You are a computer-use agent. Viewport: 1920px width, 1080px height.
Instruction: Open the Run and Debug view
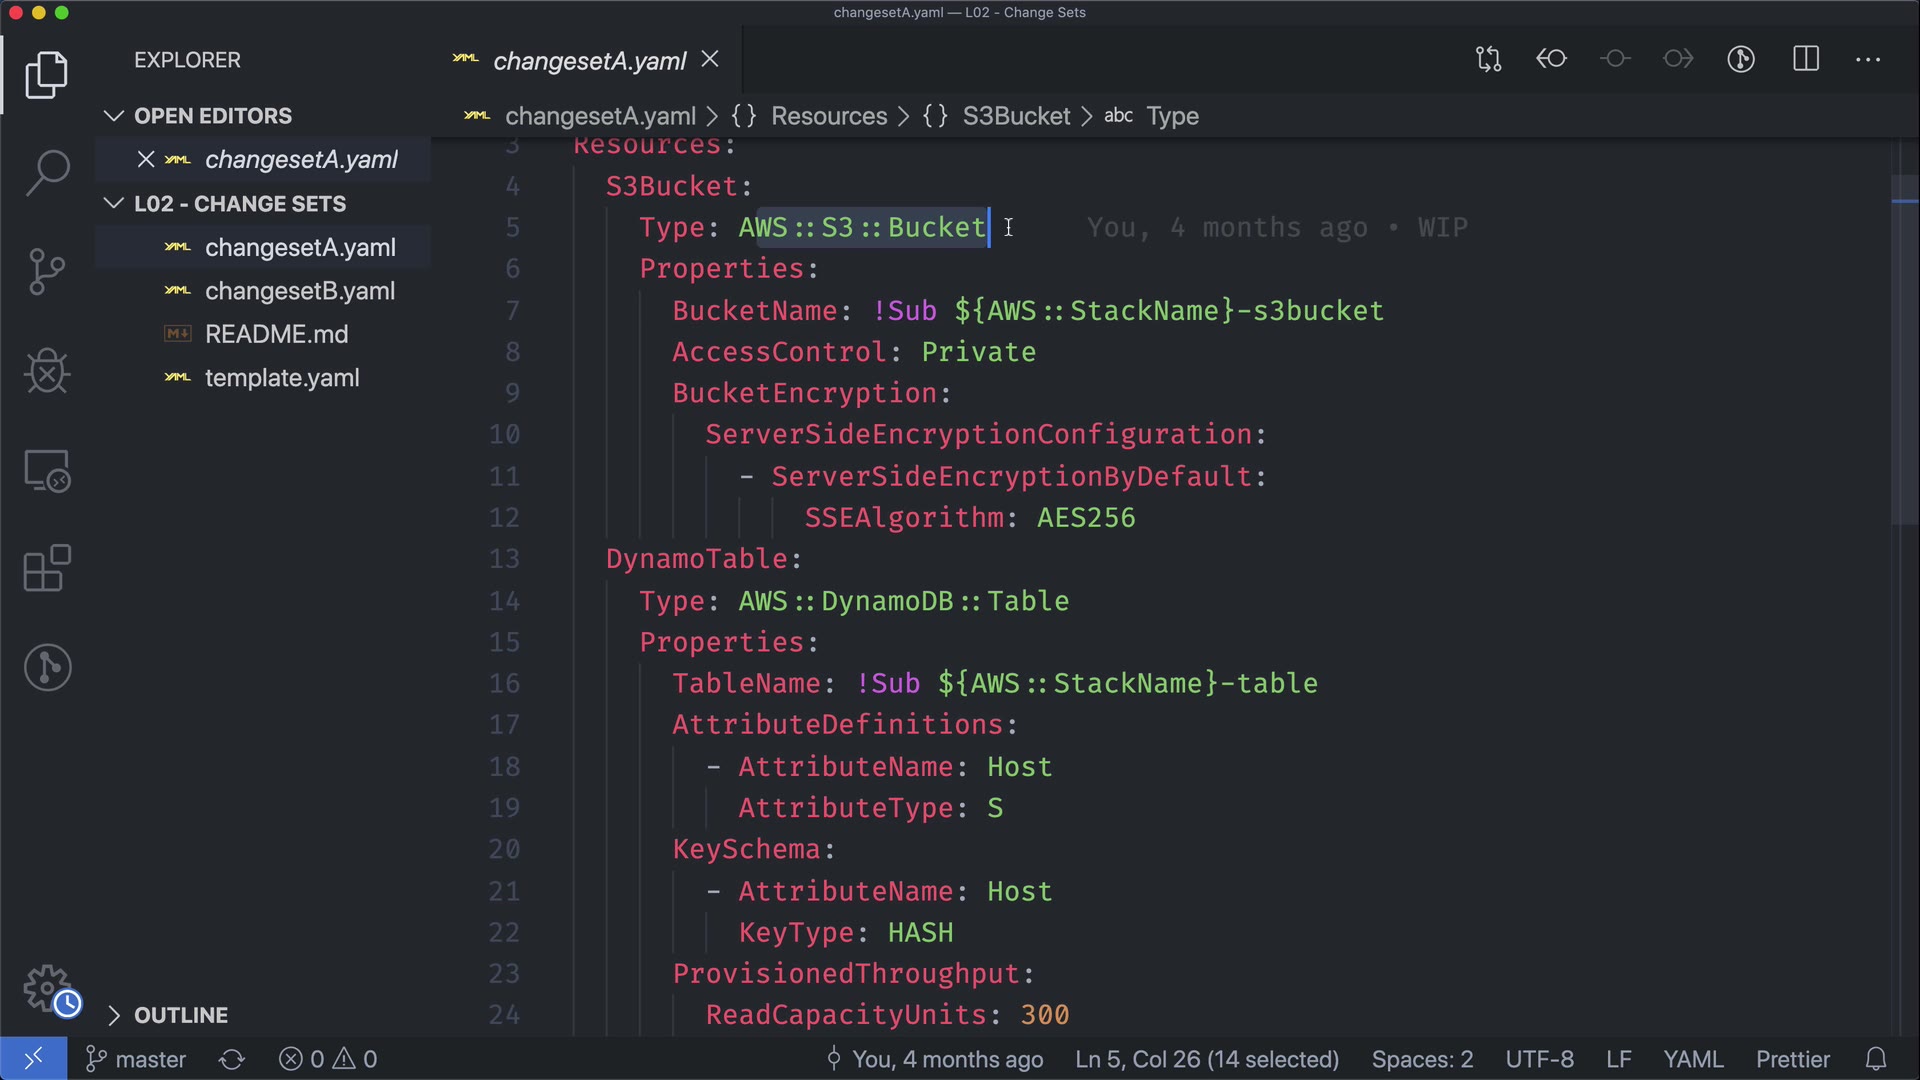pyautogui.click(x=47, y=371)
